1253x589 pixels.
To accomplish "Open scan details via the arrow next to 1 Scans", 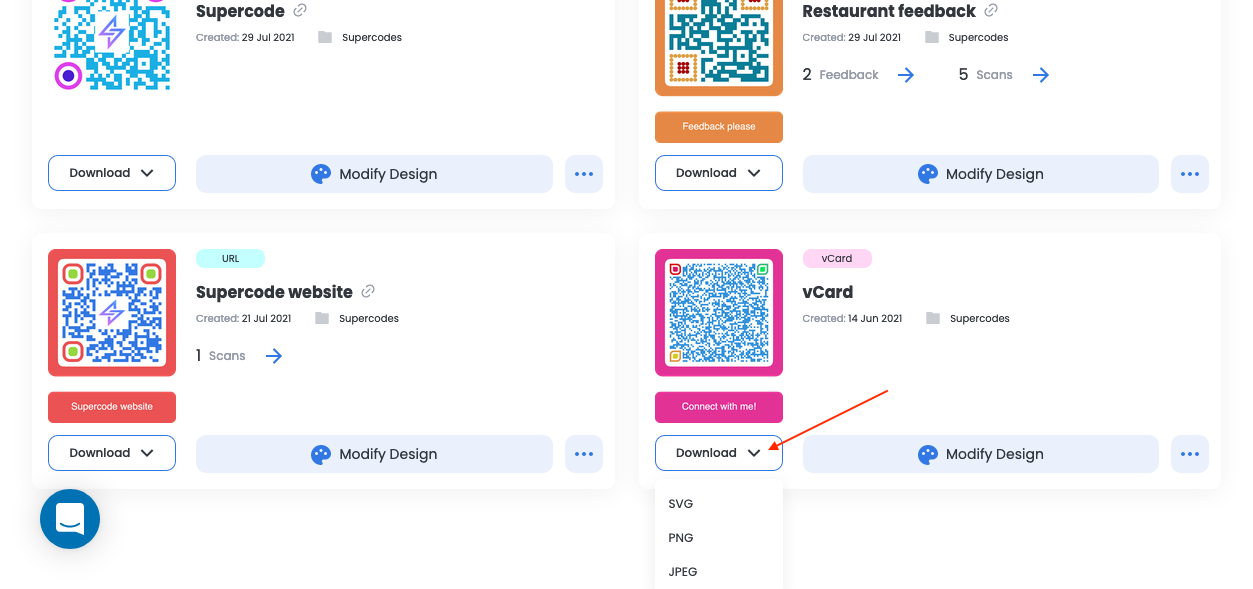I will click(x=273, y=355).
